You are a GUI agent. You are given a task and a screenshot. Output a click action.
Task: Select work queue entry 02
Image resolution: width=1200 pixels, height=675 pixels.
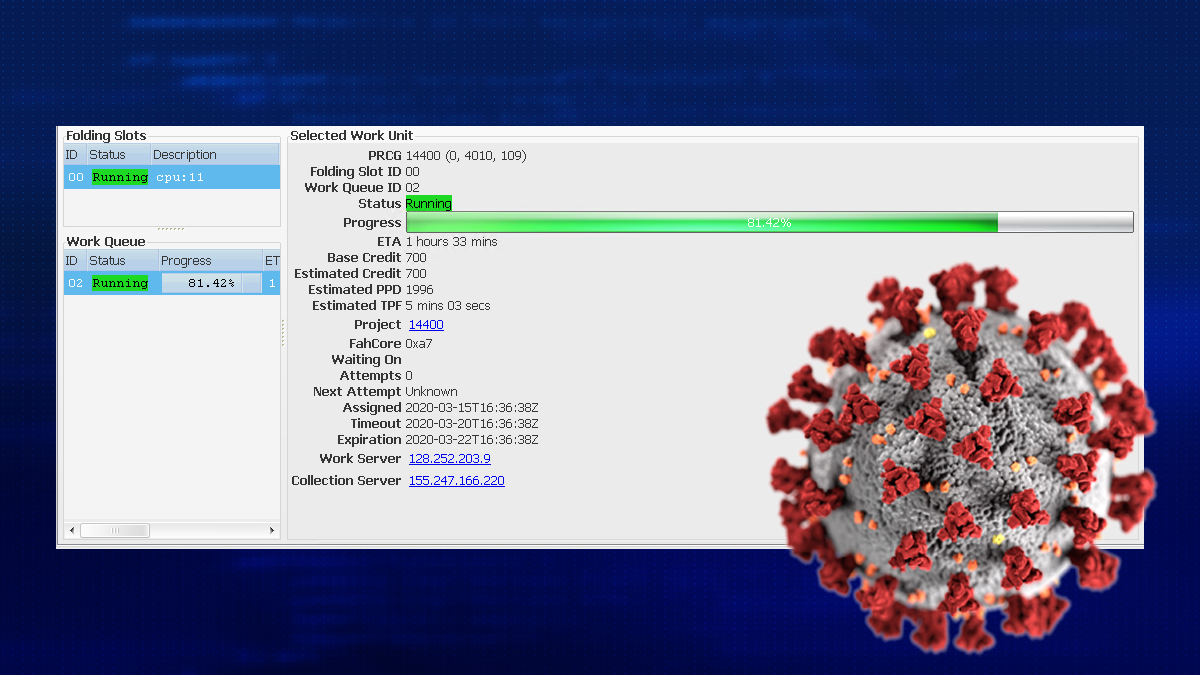74,283
